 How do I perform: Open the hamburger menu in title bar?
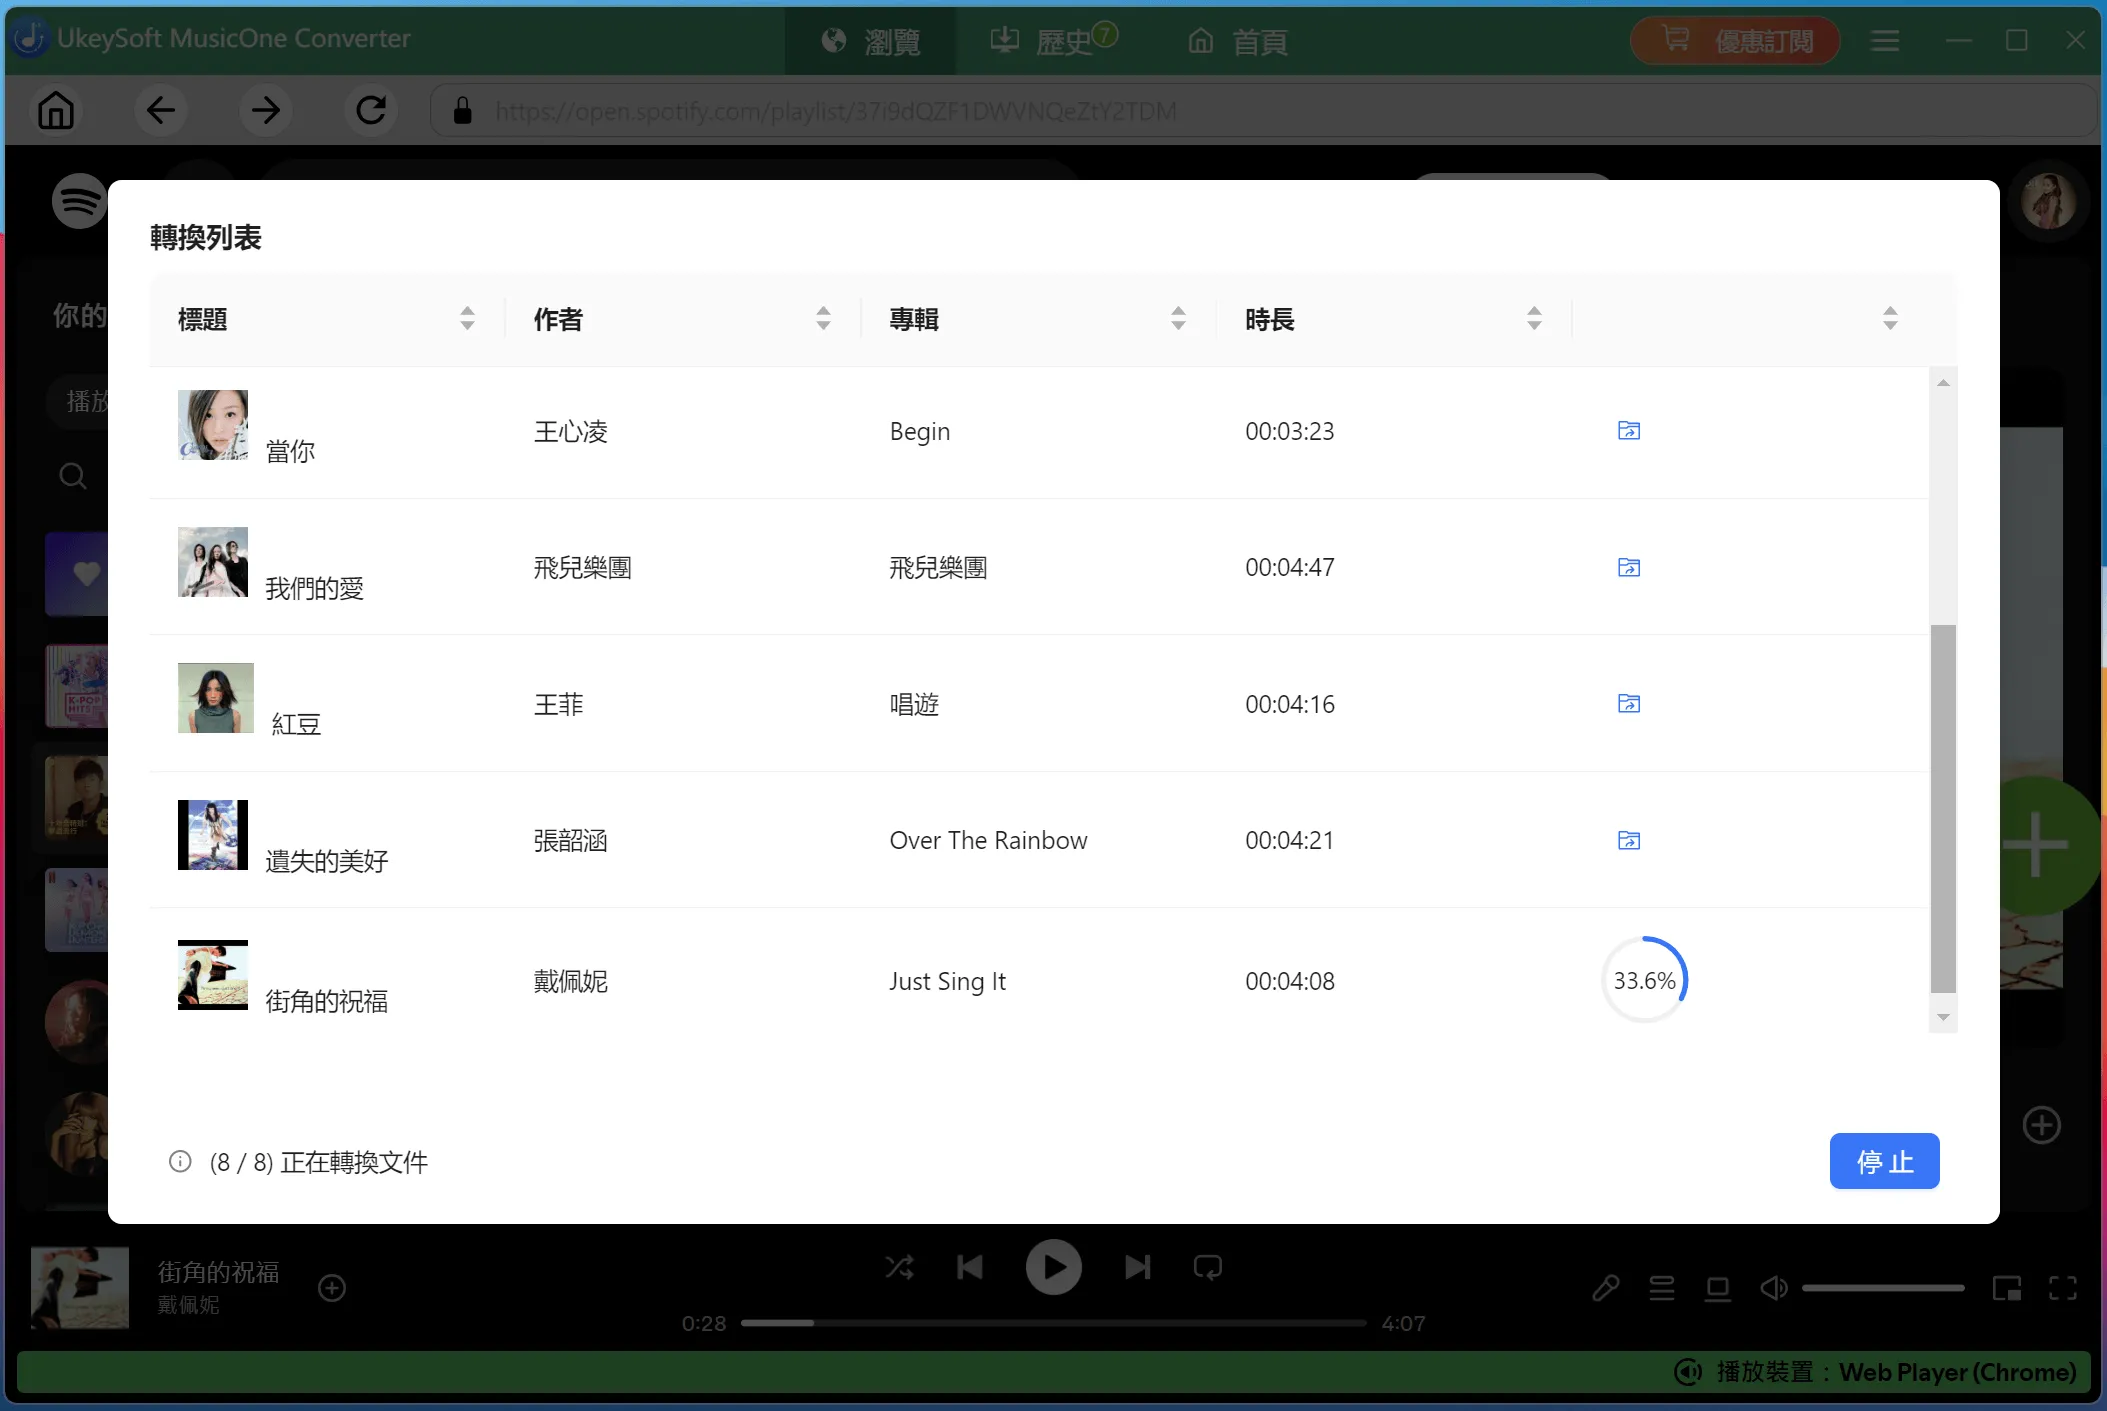(x=1885, y=41)
